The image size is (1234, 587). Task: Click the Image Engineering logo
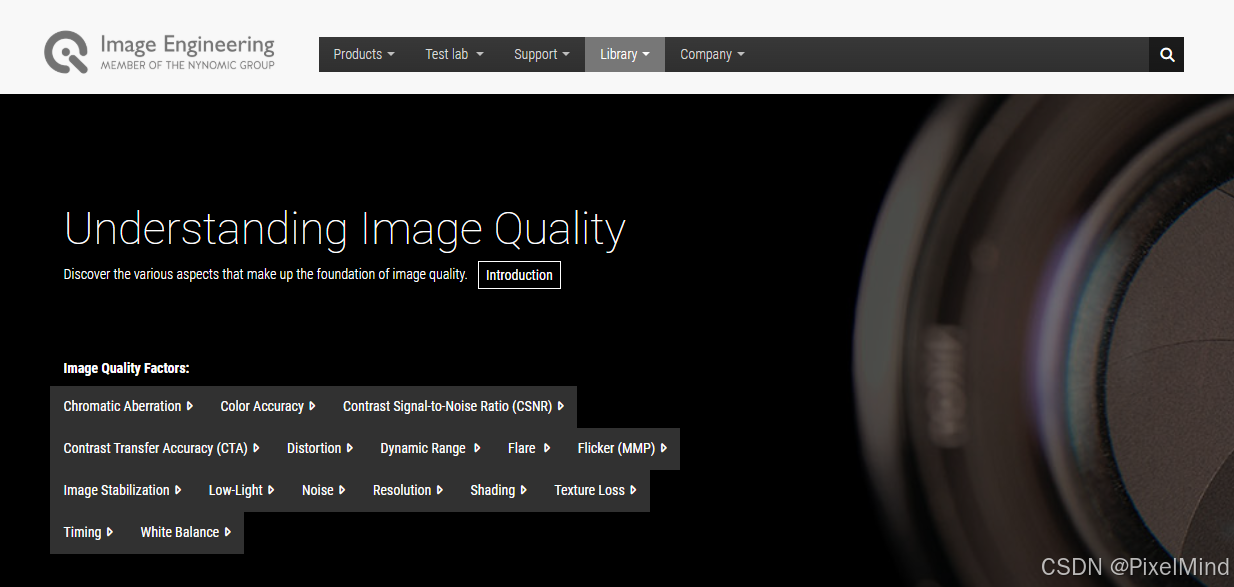(x=160, y=52)
